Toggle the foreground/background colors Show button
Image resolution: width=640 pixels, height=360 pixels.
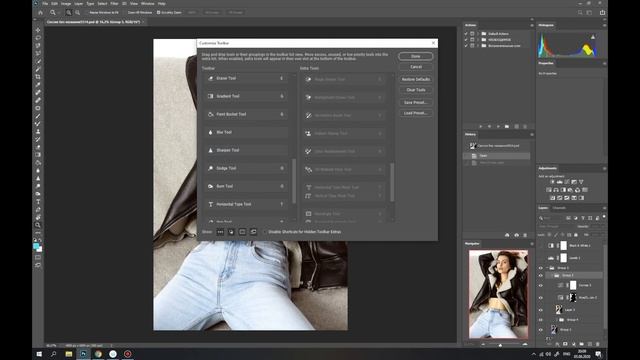pos(231,232)
